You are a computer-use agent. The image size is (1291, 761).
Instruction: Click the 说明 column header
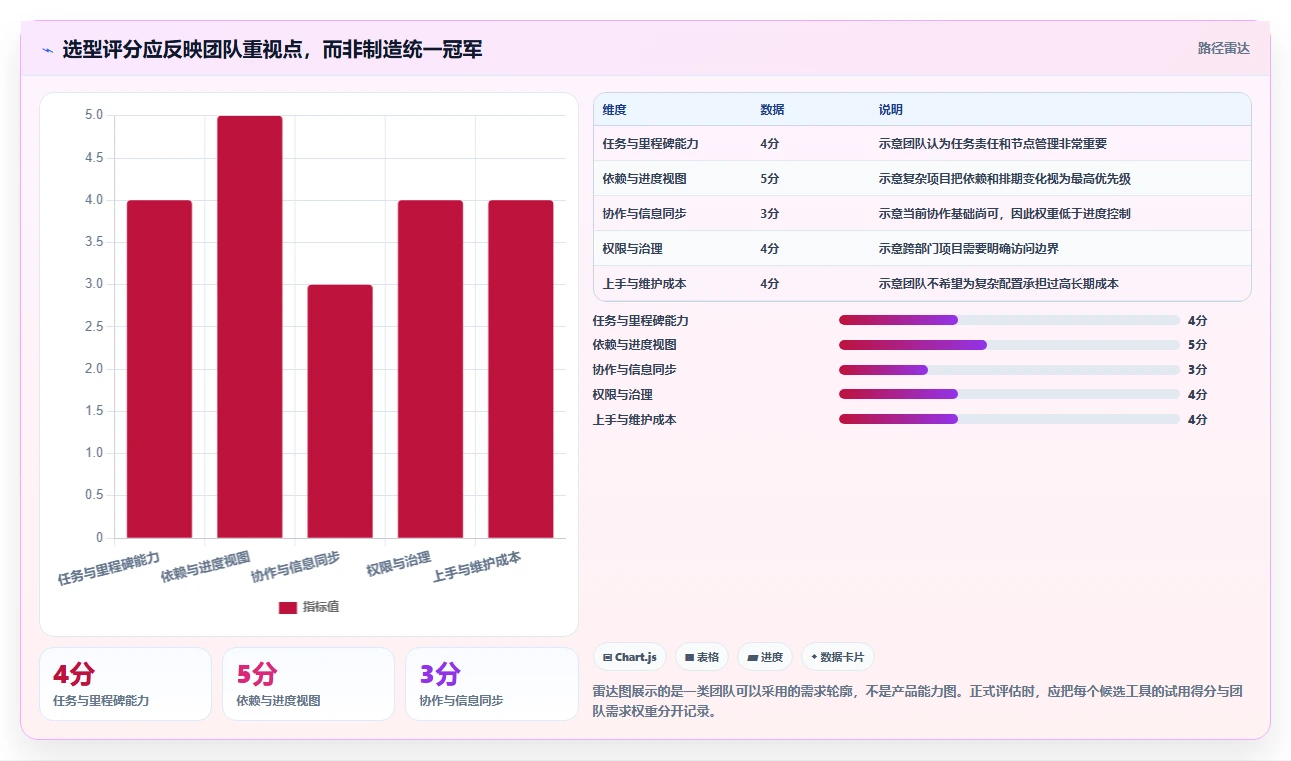pyautogui.click(x=891, y=110)
